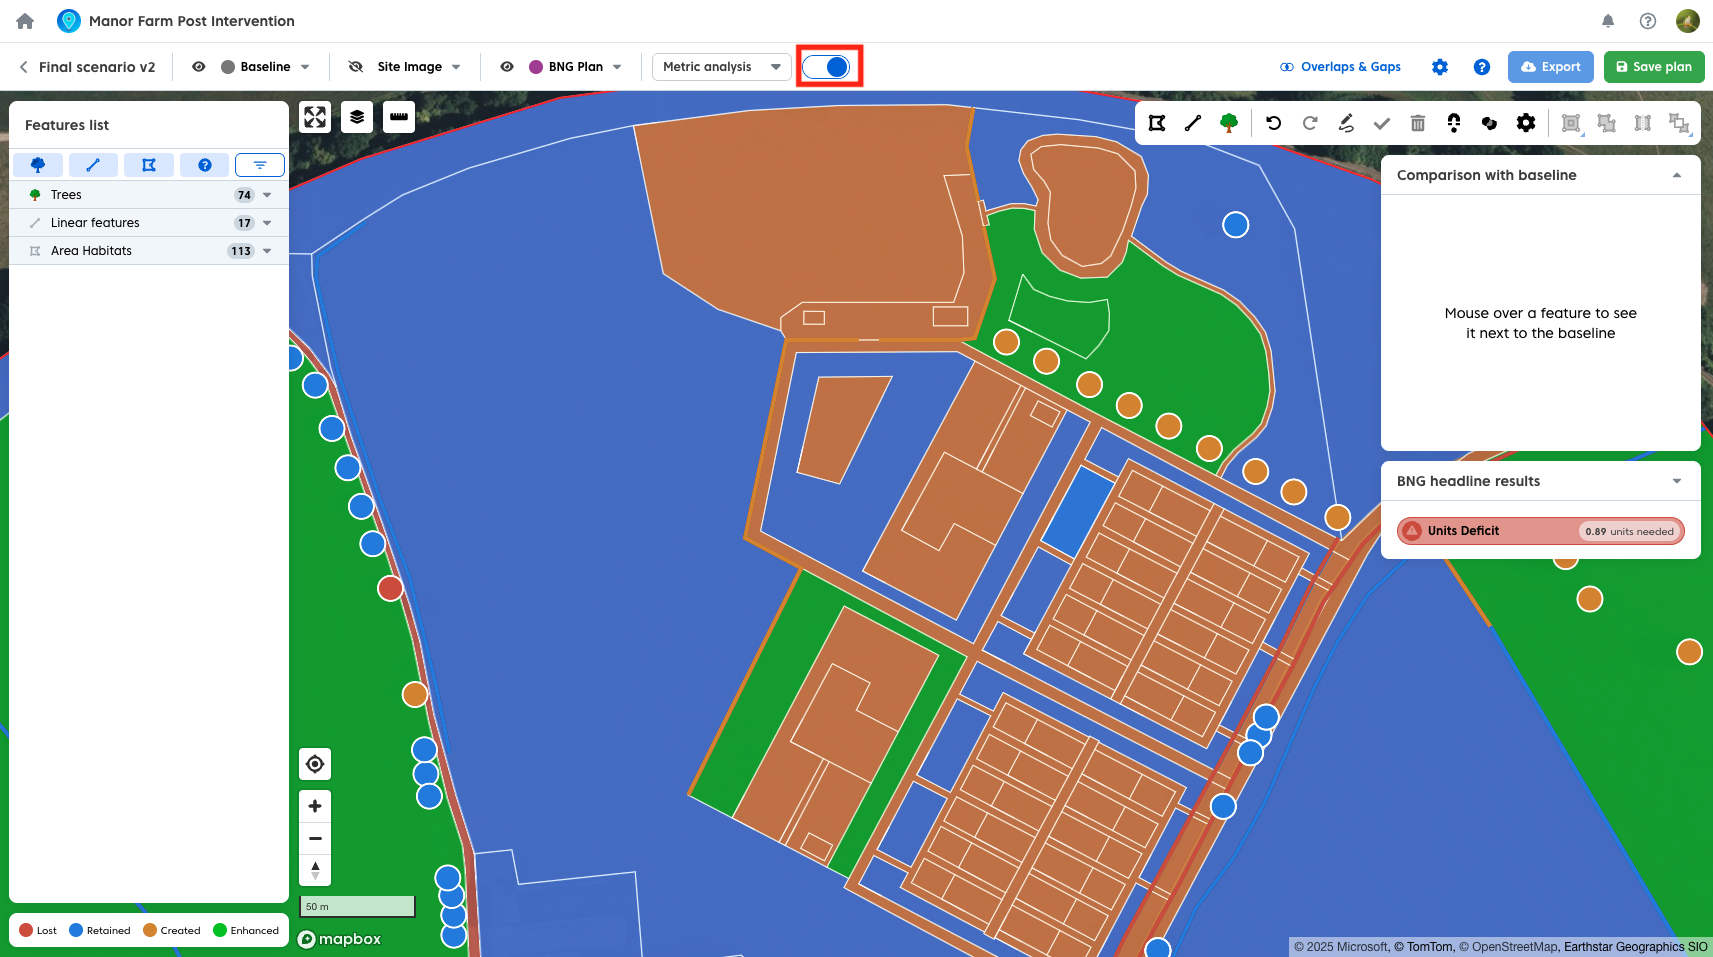The height and width of the screenshot is (957, 1713).
Task: Activate the ruler measure tool
Action: click(399, 117)
